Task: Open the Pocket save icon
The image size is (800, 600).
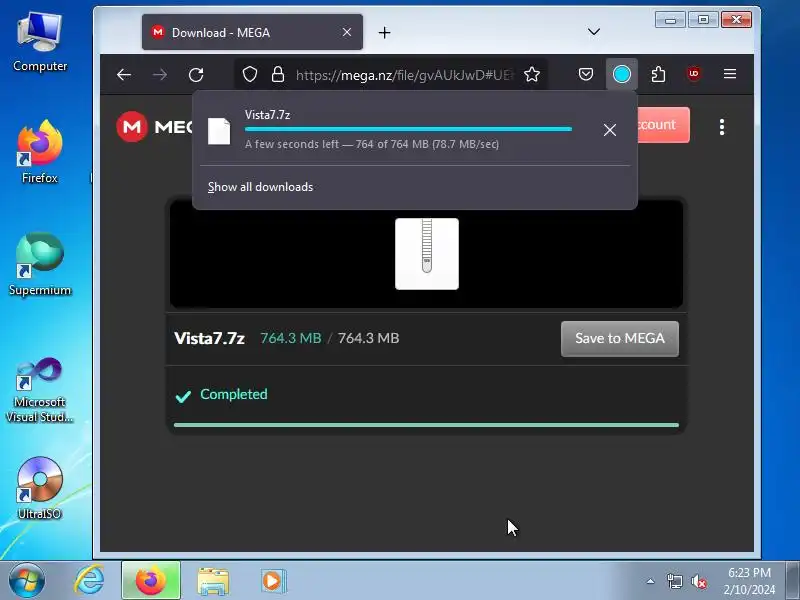Action: [x=586, y=74]
